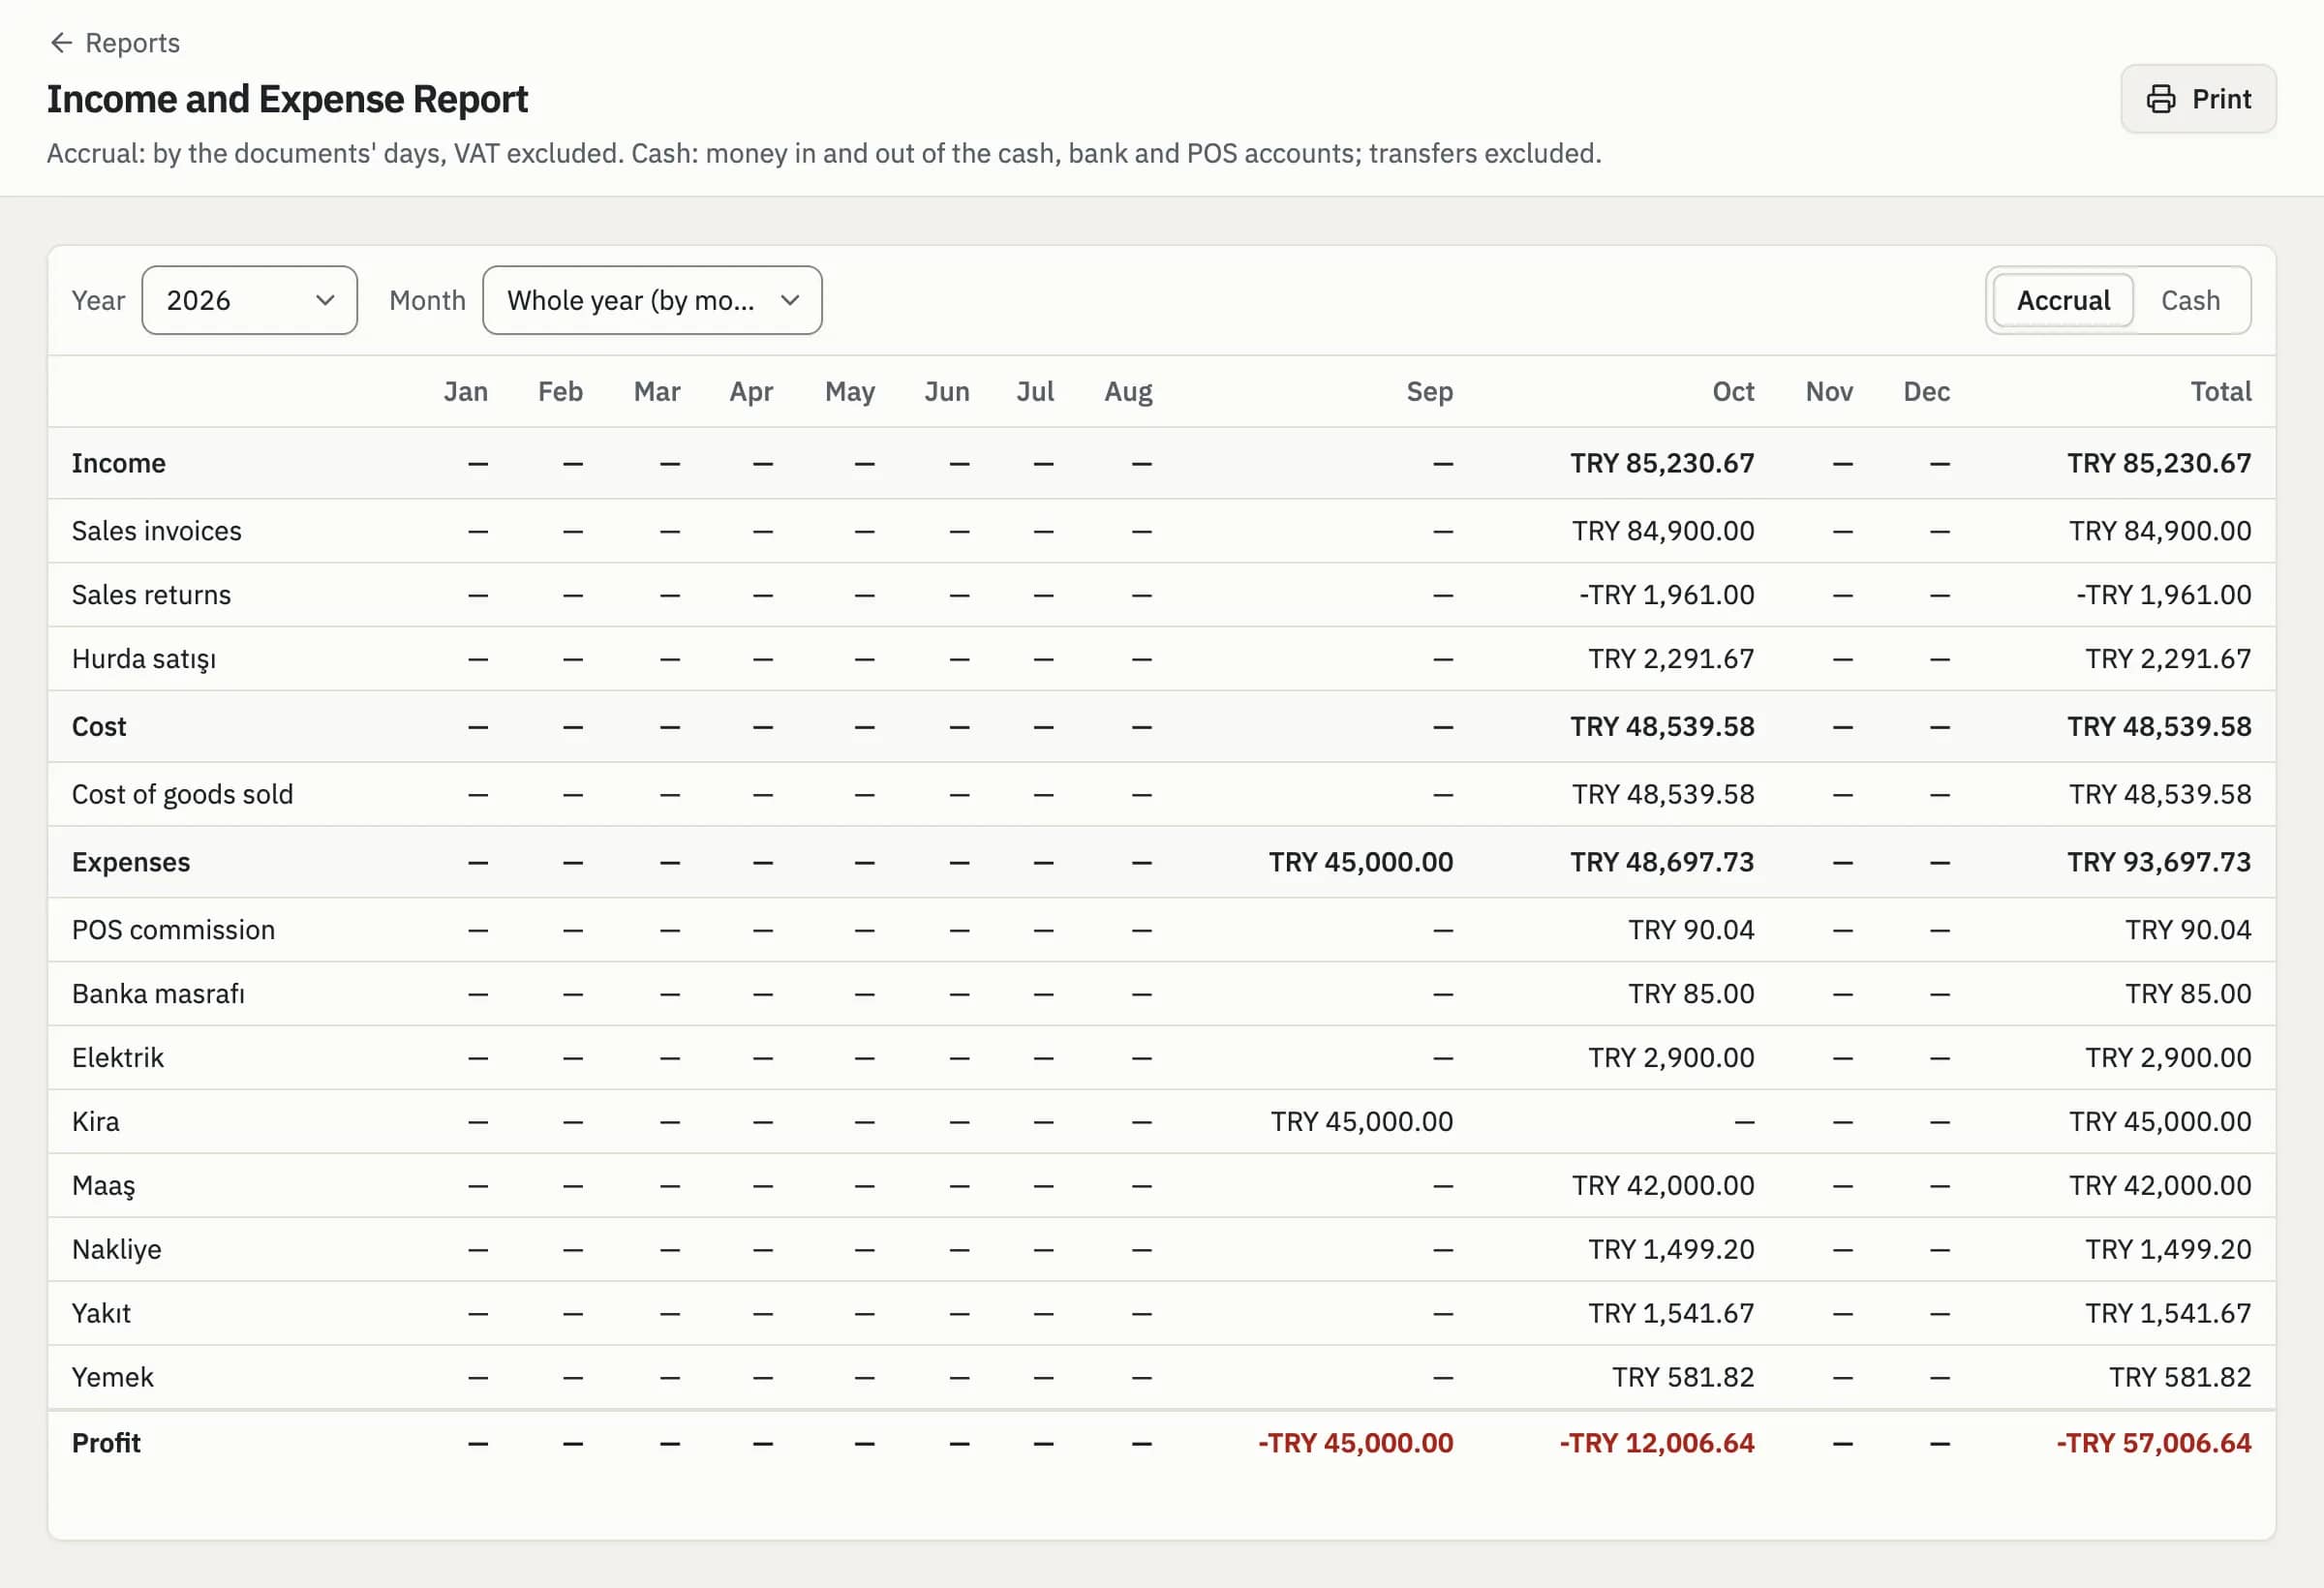Select the Sales returns row label
The width and height of the screenshot is (2324, 1588).
click(151, 595)
